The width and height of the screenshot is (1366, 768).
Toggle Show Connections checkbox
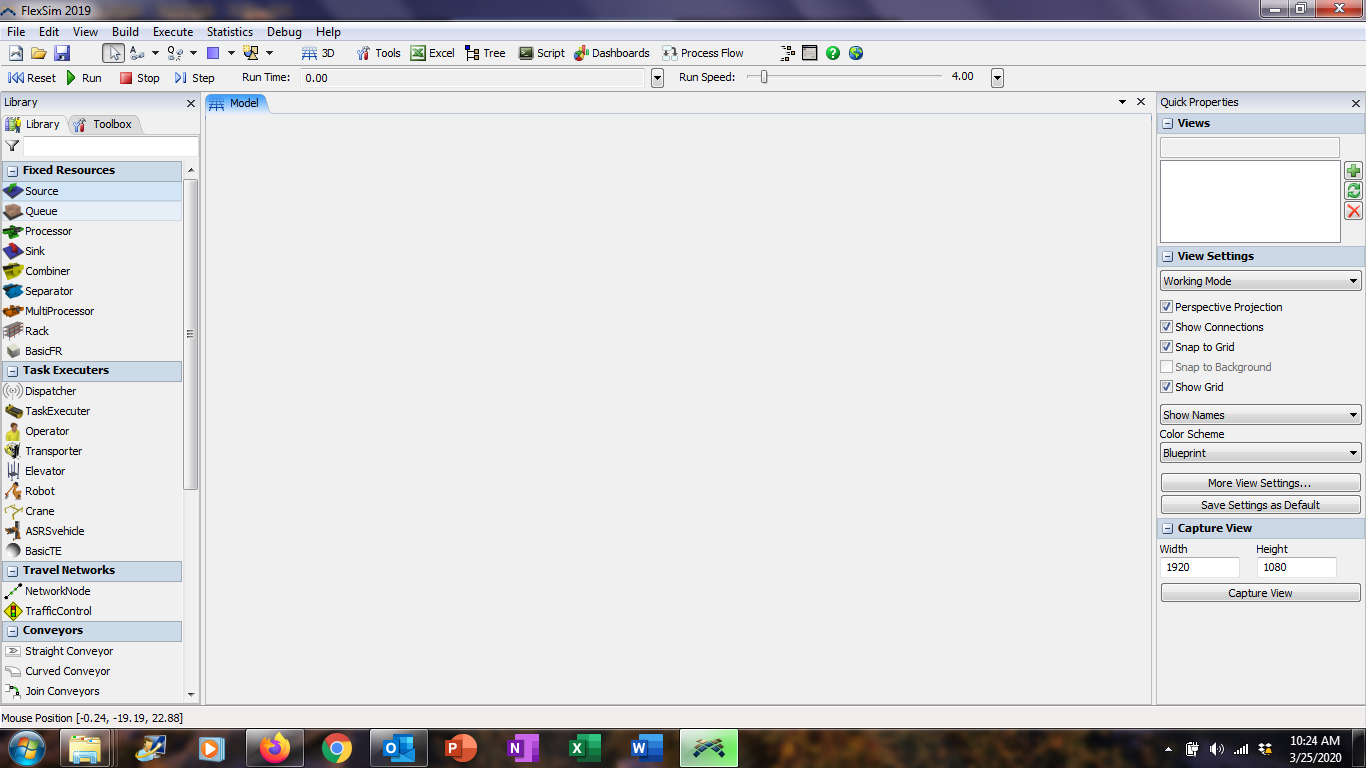tap(1166, 327)
